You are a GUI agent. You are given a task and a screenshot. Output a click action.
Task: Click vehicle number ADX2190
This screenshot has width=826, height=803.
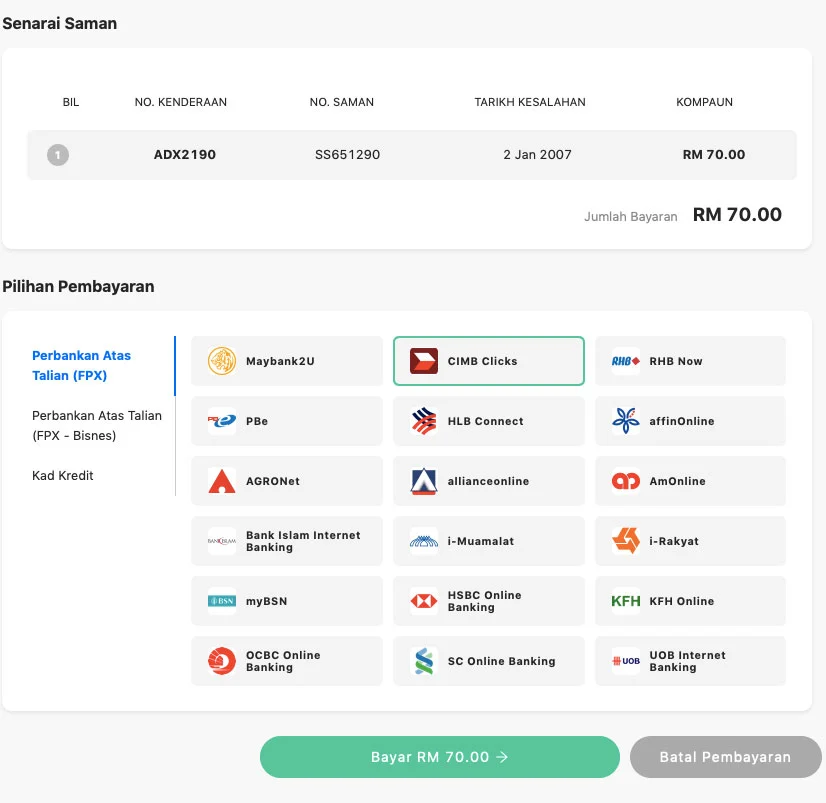[185, 155]
